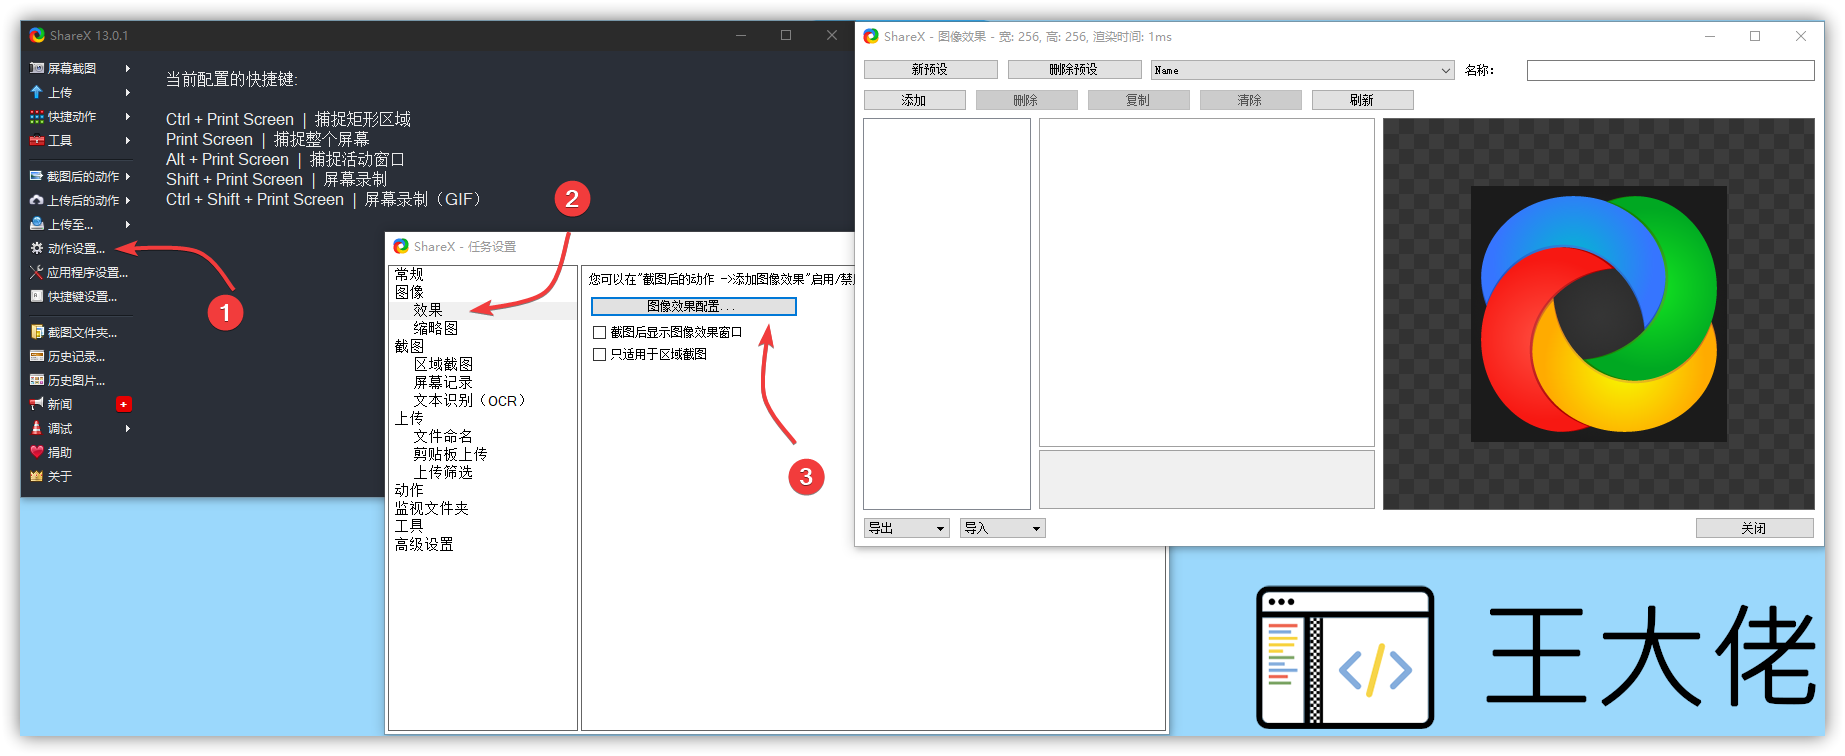Click the 刷新 button
Image resolution: width=1845 pixels, height=756 pixels.
[x=1362, y=100]
